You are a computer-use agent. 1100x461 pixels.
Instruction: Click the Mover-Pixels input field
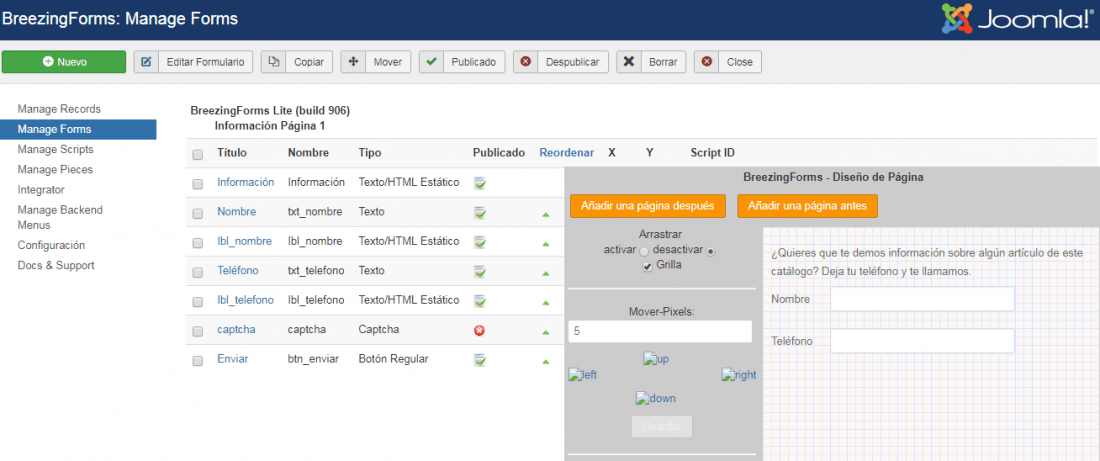click(x=660, y=331)
